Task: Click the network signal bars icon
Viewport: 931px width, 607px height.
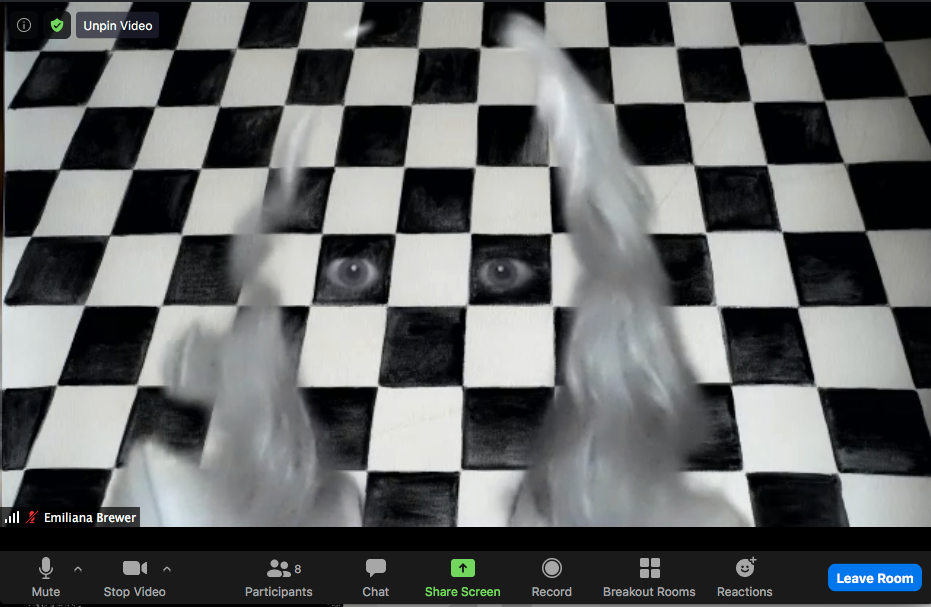Action: point(13,518)
